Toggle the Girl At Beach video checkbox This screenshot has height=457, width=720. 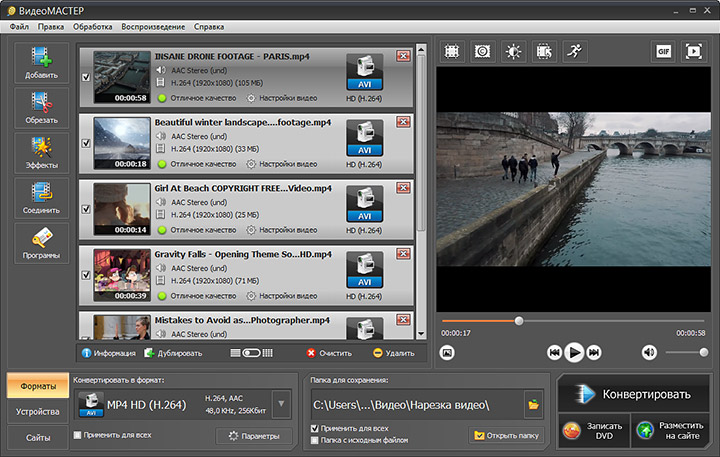tap(85, 209)
